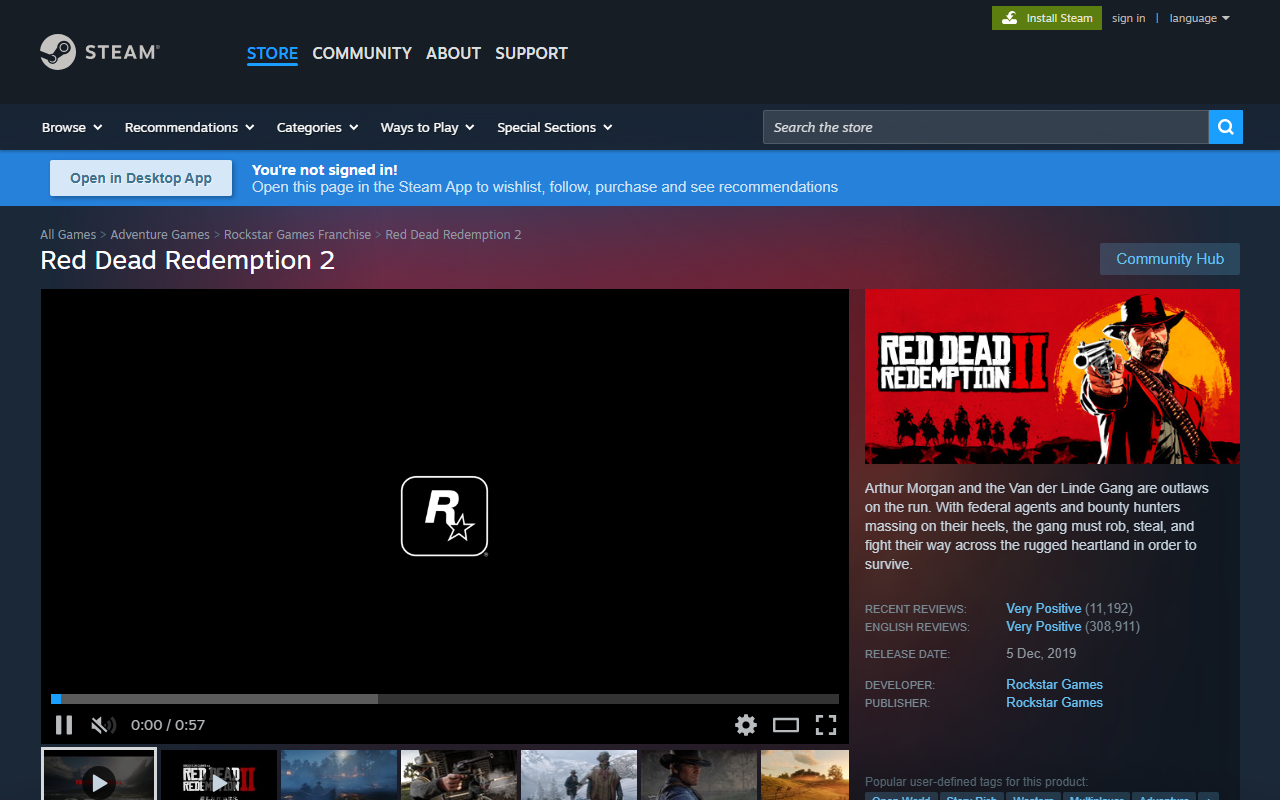Image resolution: width=1280 pixels, height=800 pixels.
Task: Click the Rockstar logo in the video
Action: [x=444, y=516]
